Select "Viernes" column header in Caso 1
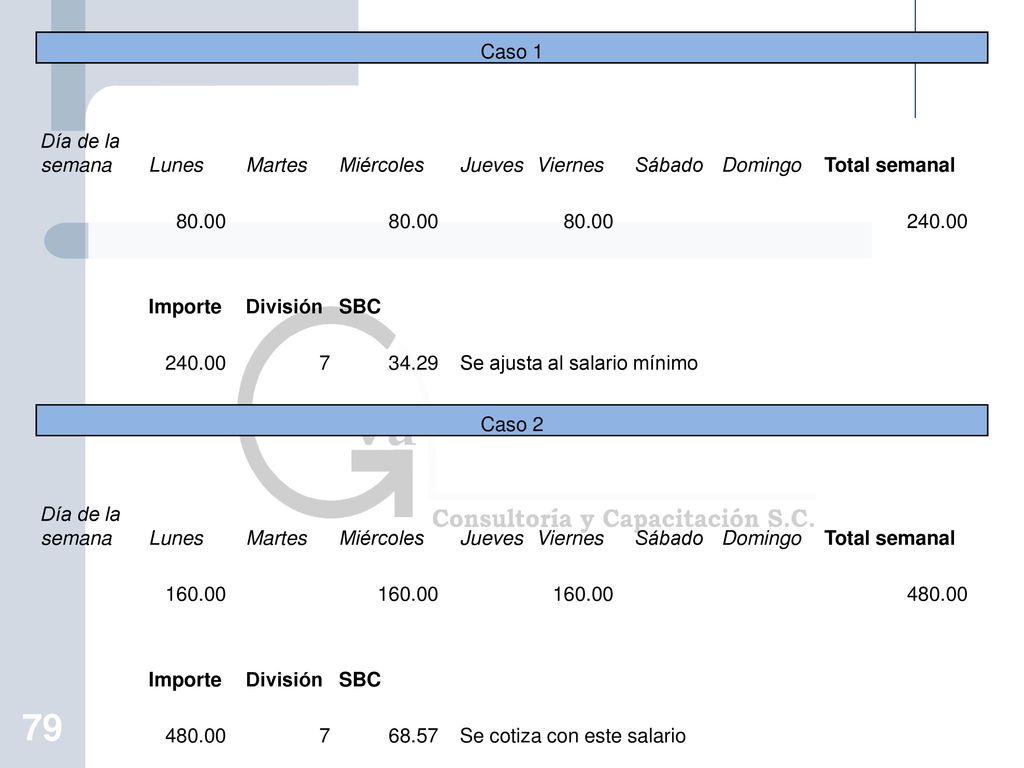The image size is (1024, 768). (x=571, y=165)
